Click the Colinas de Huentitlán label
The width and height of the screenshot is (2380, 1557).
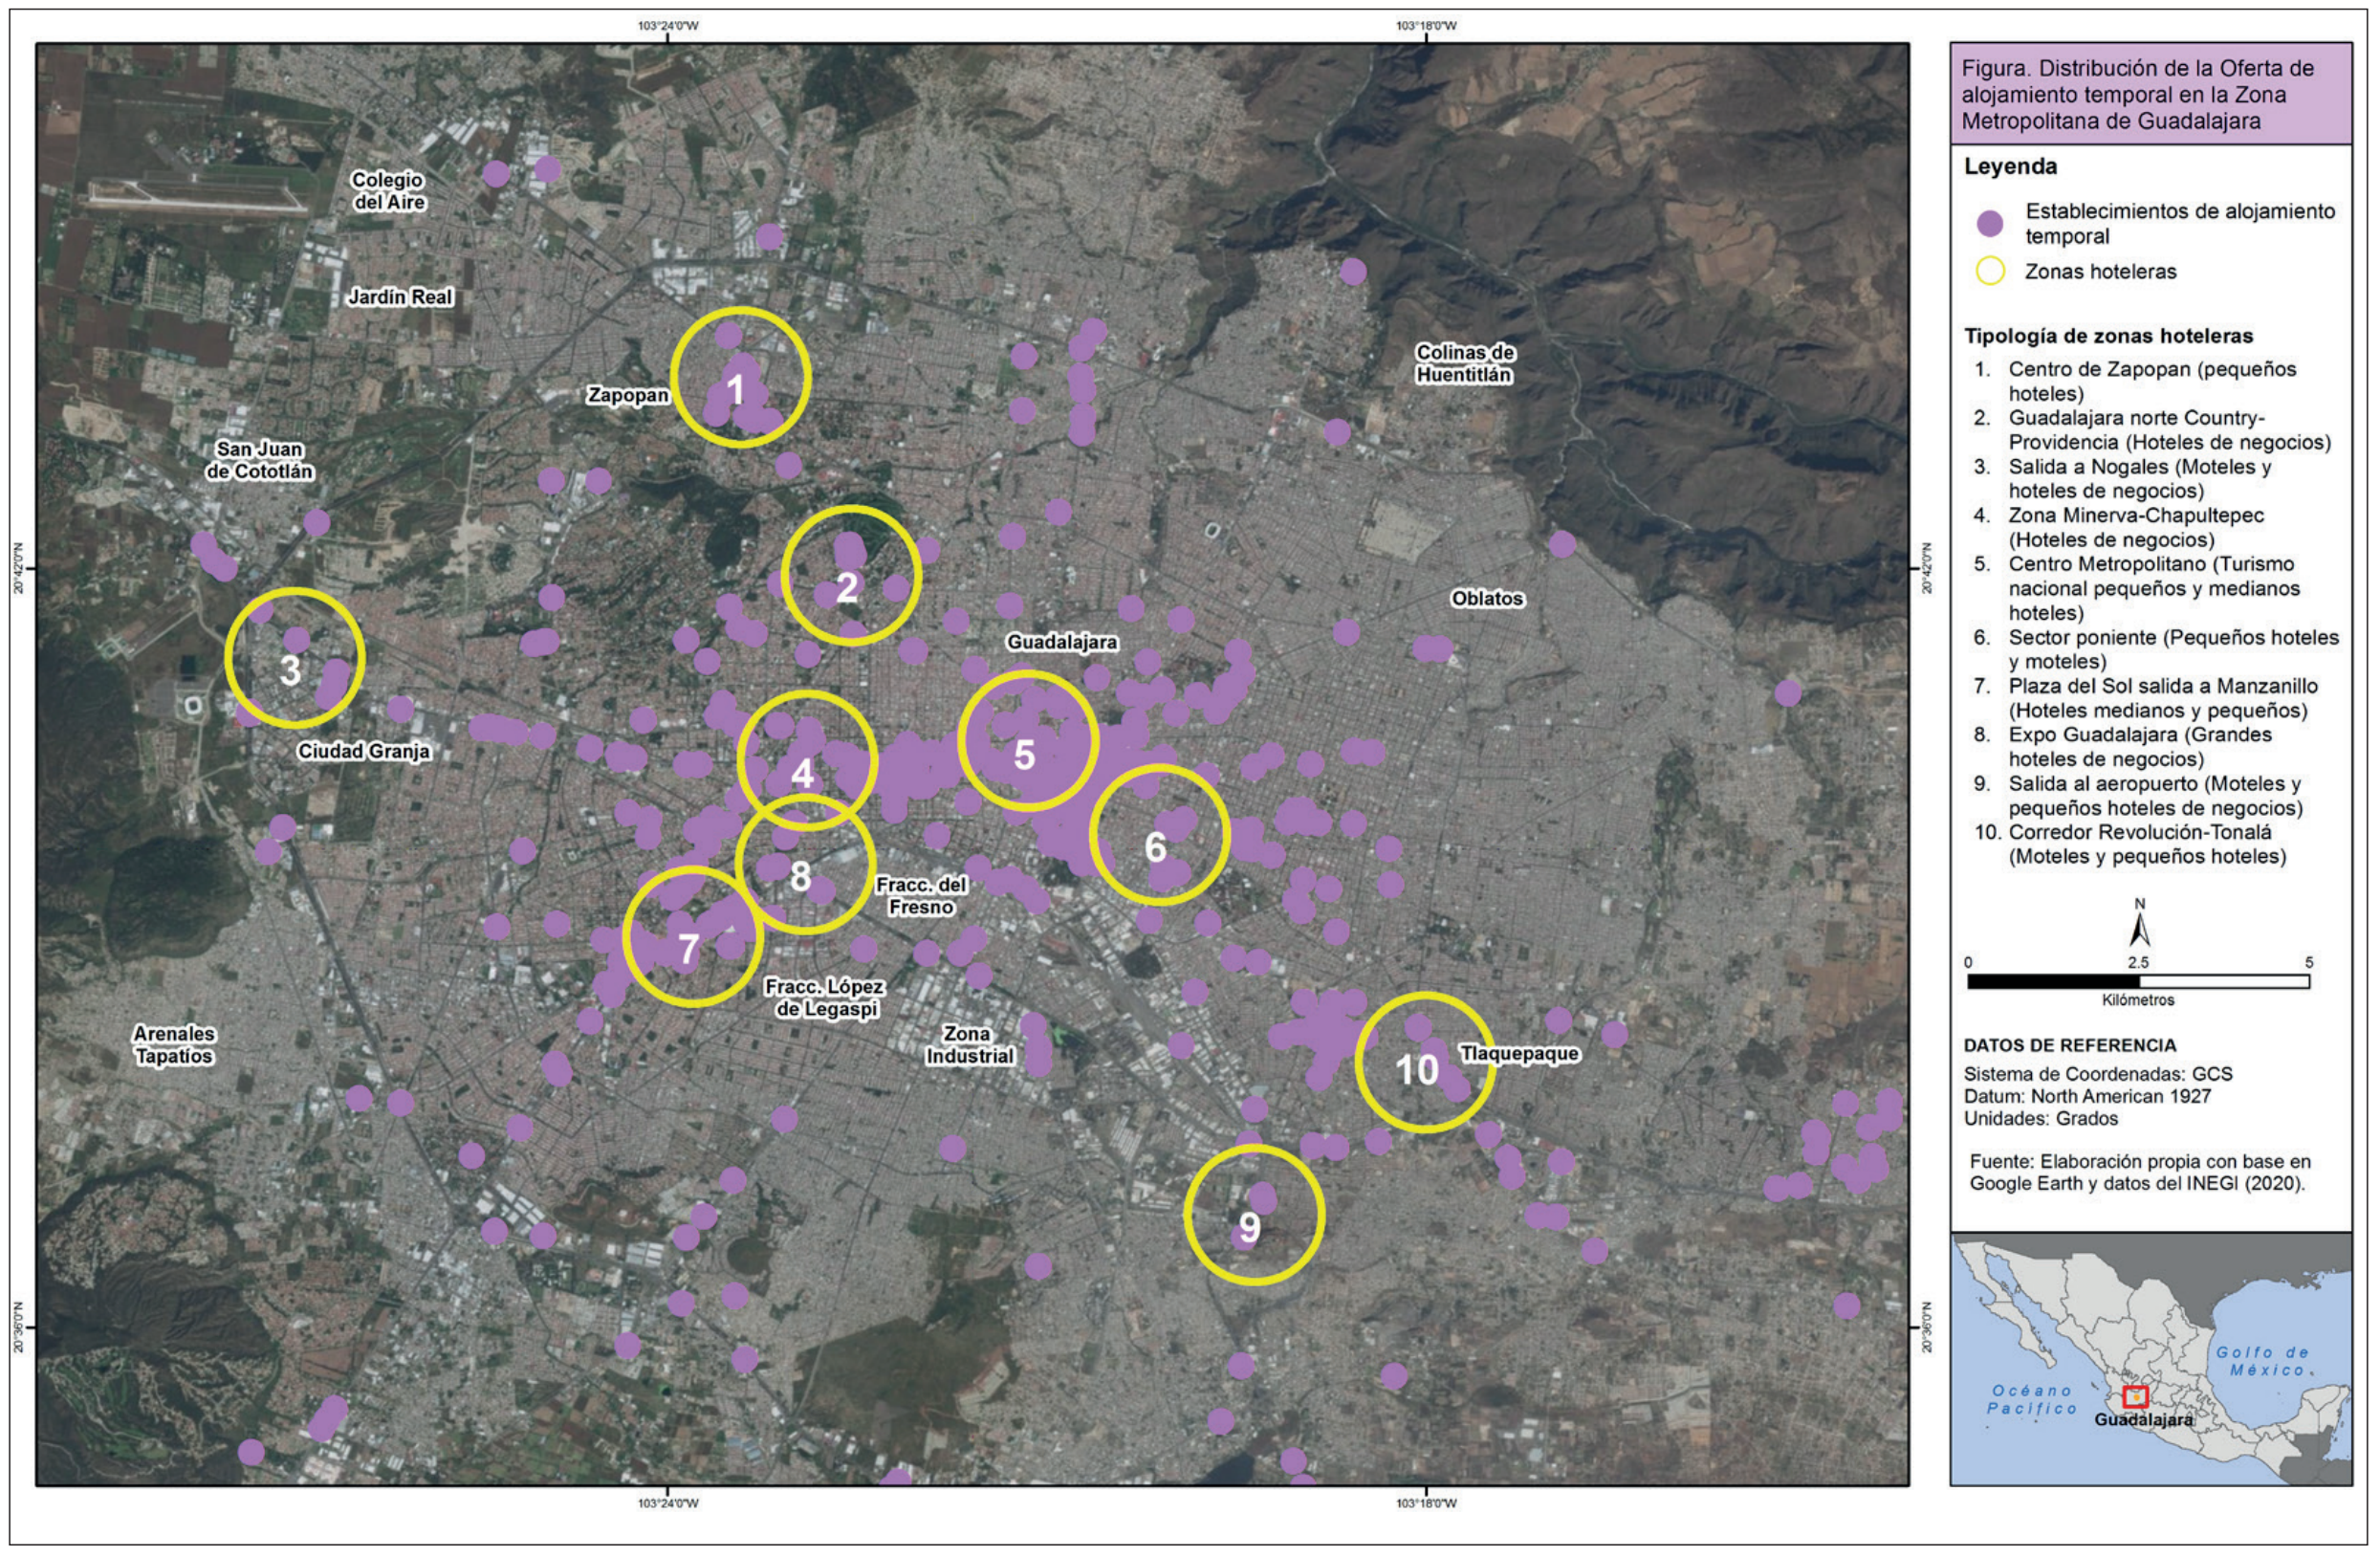[x=1464, y=364]
